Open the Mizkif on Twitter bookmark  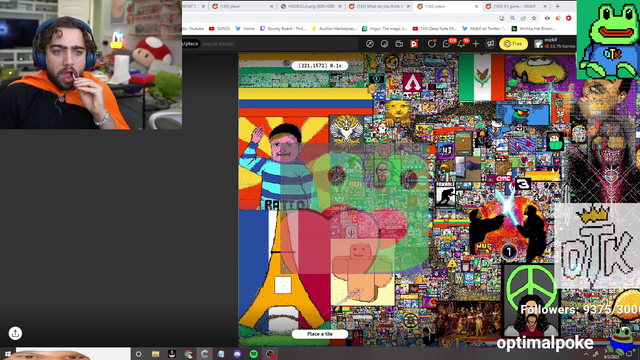pyautogui.click(x=484, y=29)
